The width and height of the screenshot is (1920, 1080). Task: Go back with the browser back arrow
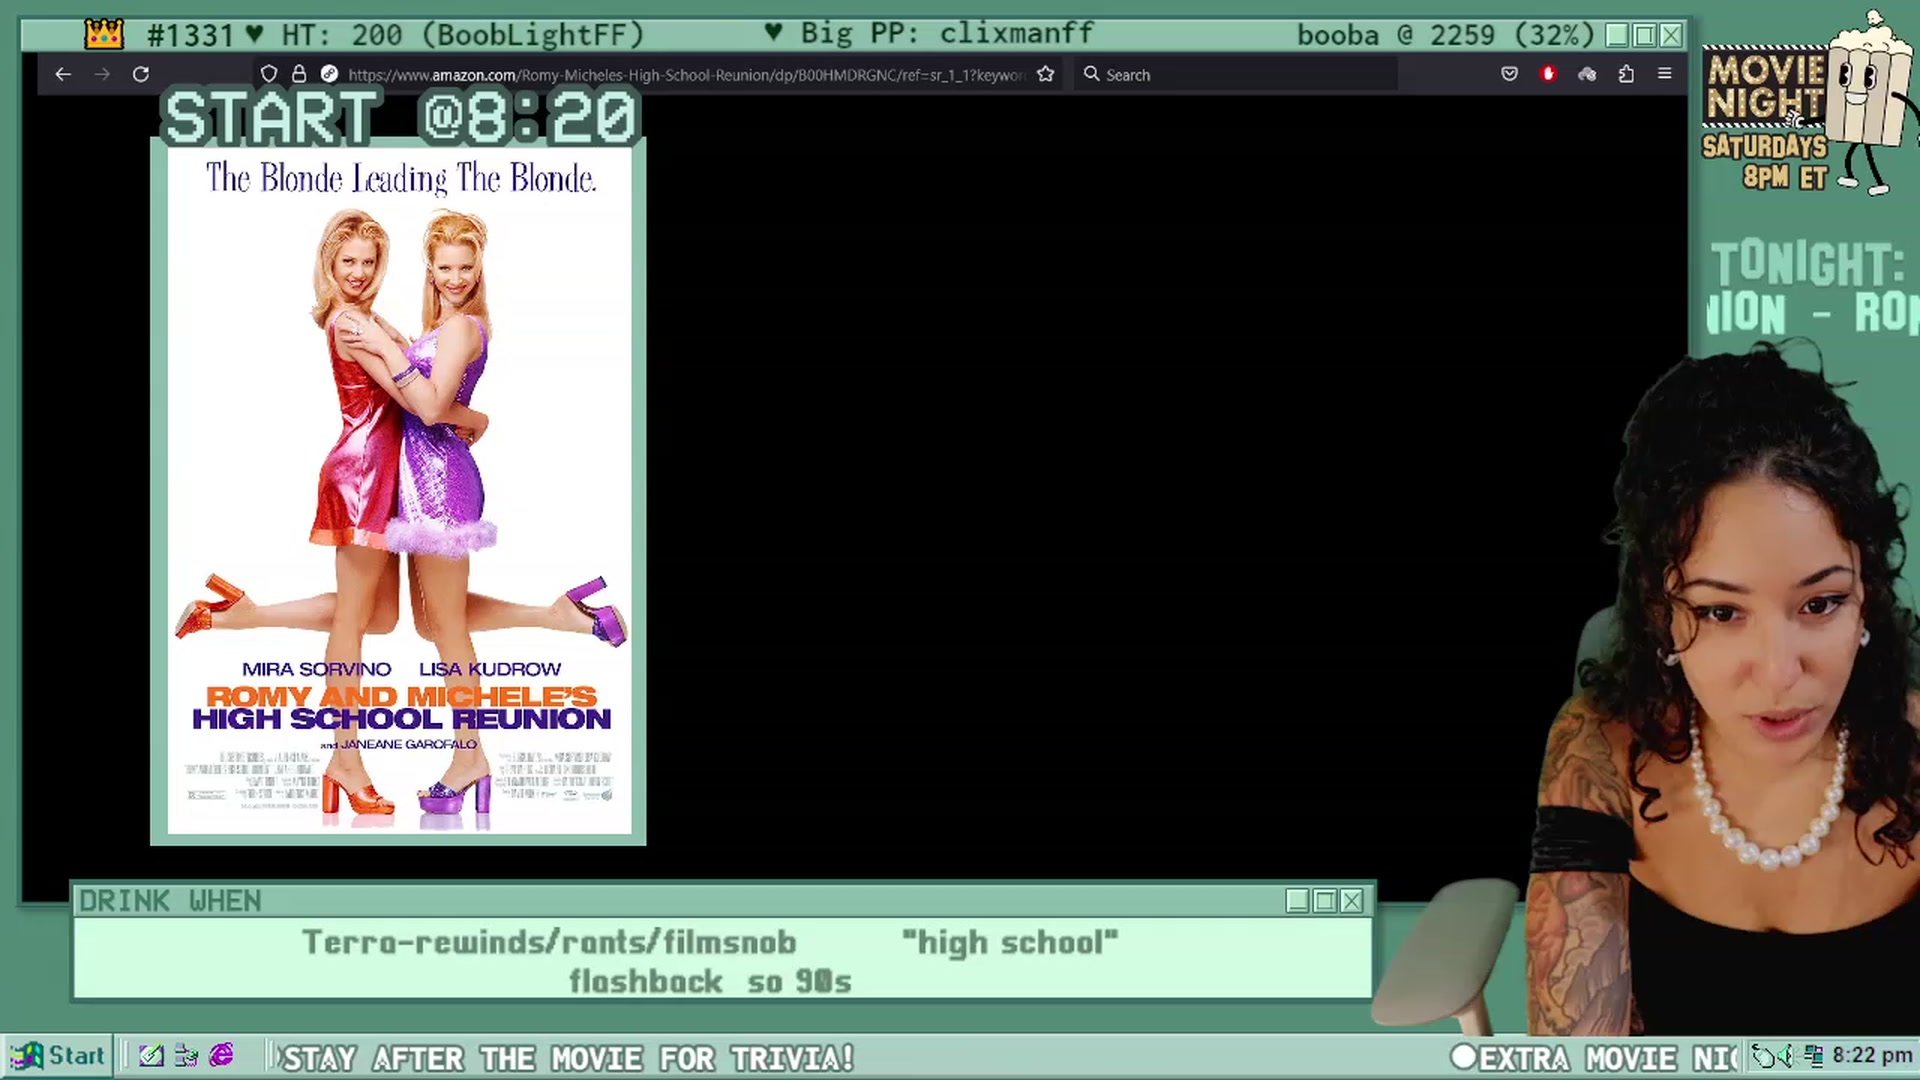(x=63, y=74)
